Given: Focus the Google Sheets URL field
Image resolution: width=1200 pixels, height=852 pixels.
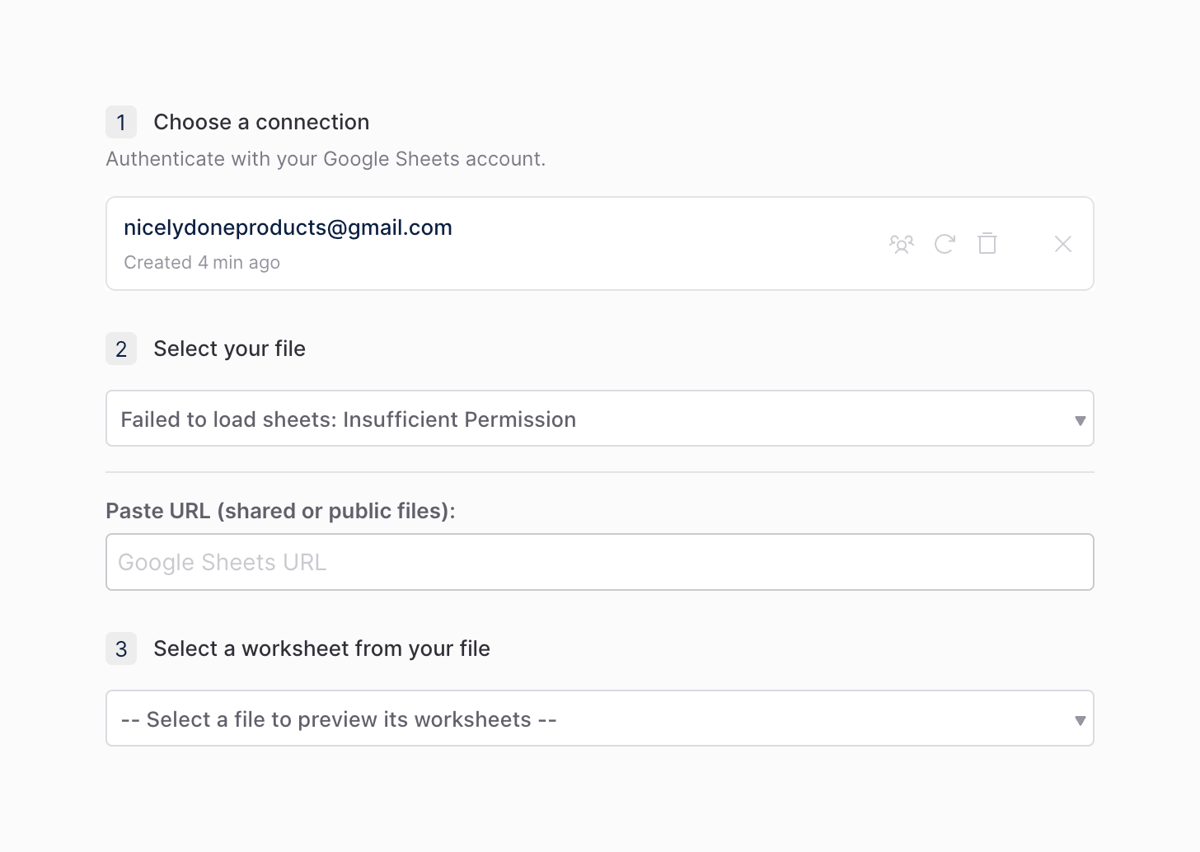Looking at the screenshot, I should [x=599, y=562].
